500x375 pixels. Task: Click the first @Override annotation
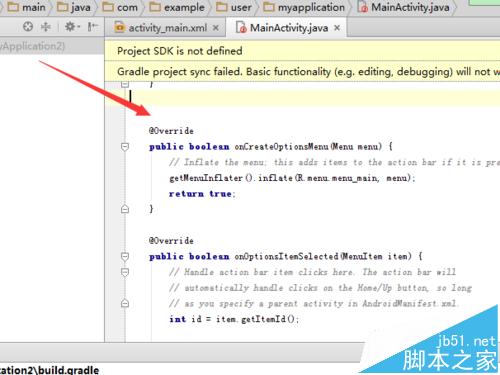pos(171,131)
